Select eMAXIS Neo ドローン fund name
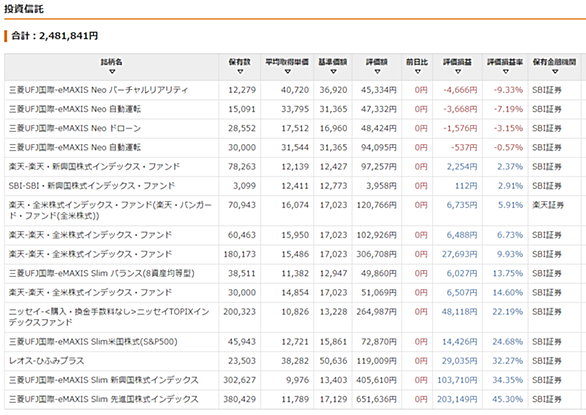The width and height of the screenshot is (586, 415). pos(75,128)
